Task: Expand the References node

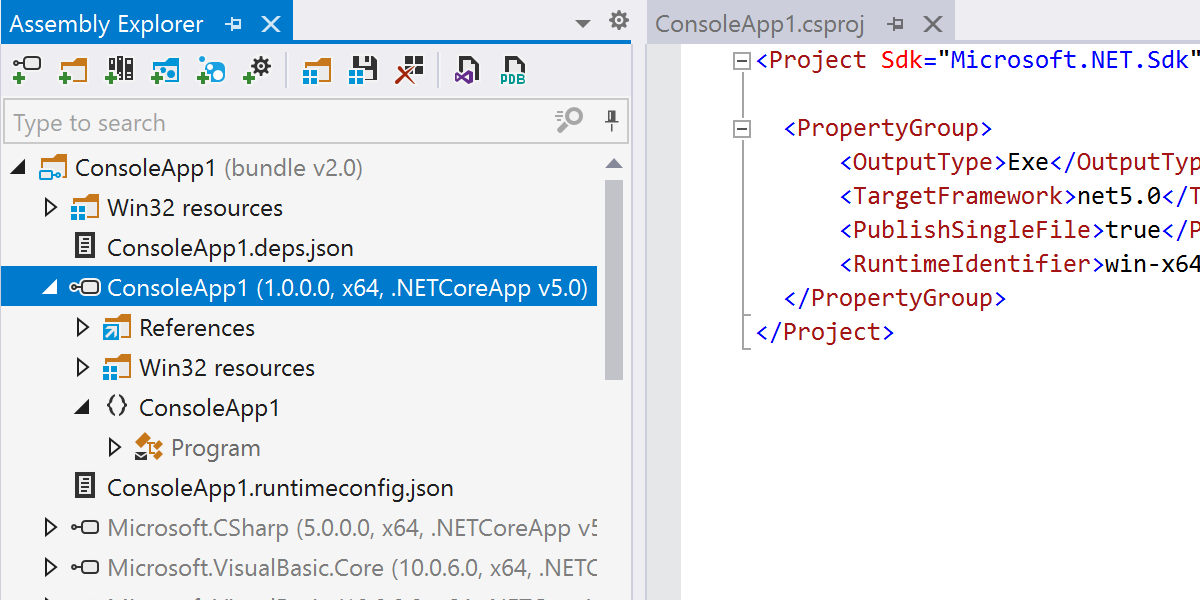Action: [x=83, y=327]
